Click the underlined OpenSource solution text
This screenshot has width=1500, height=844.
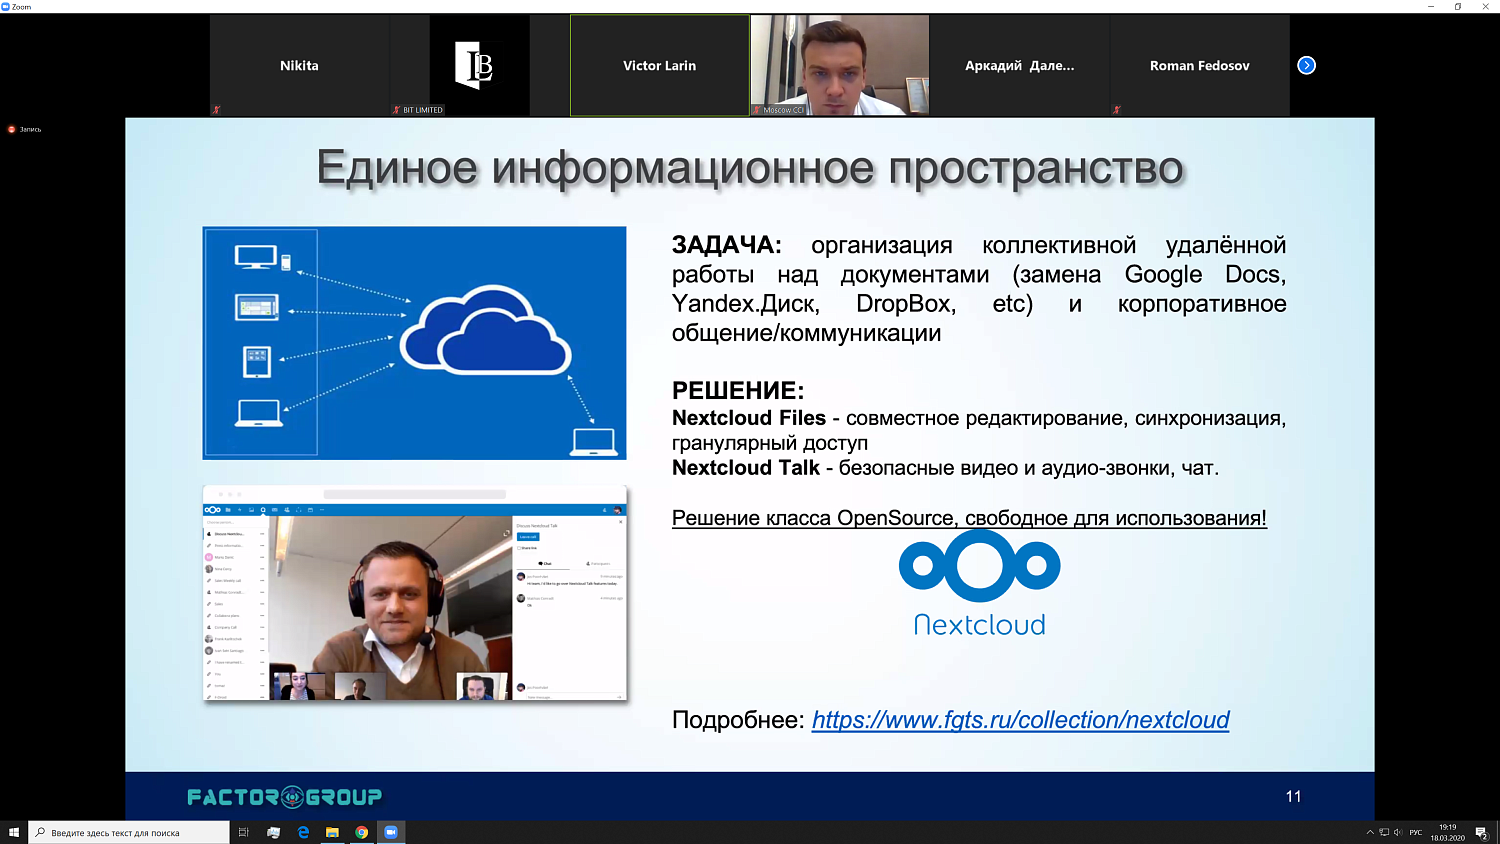pos(969,518)
